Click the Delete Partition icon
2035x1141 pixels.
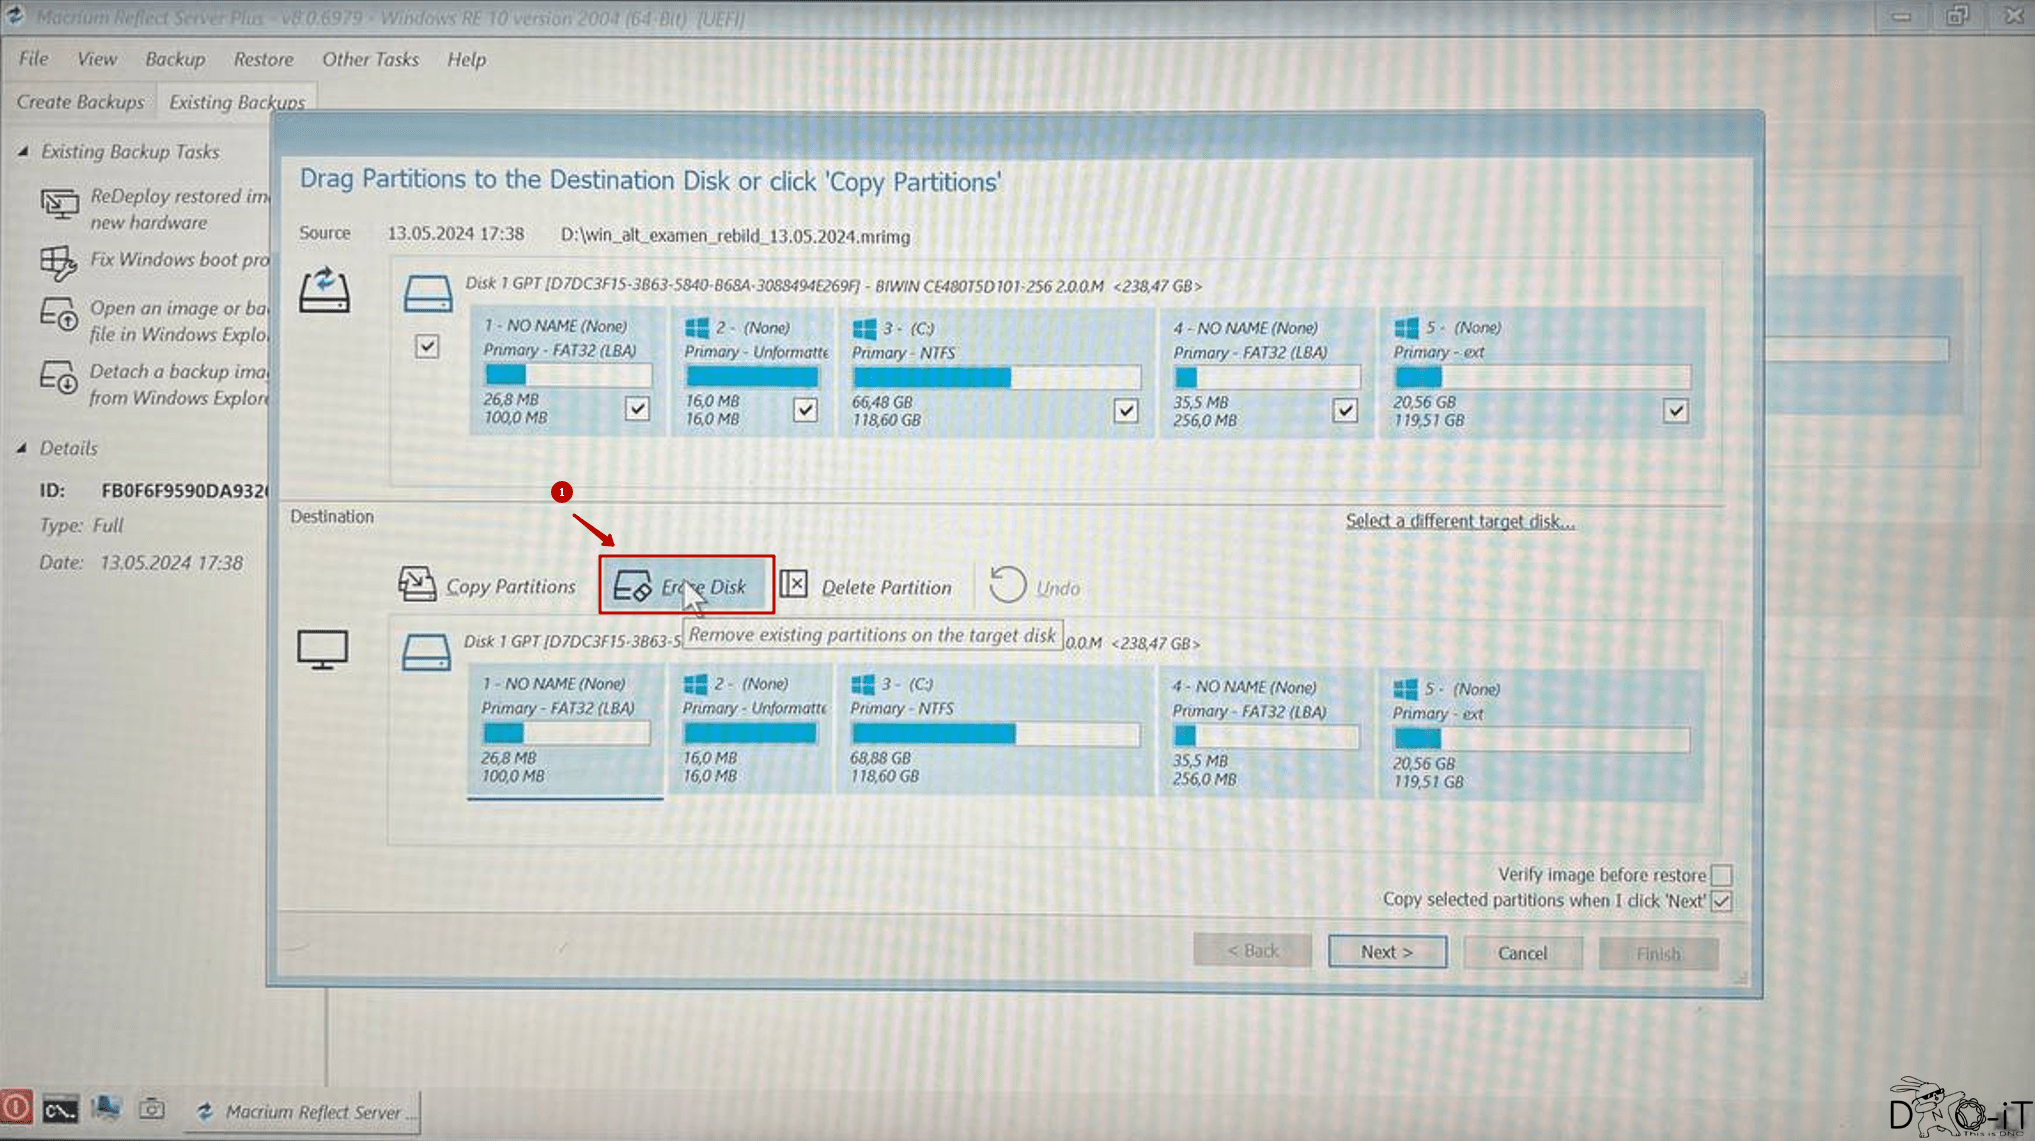[794, 584]
